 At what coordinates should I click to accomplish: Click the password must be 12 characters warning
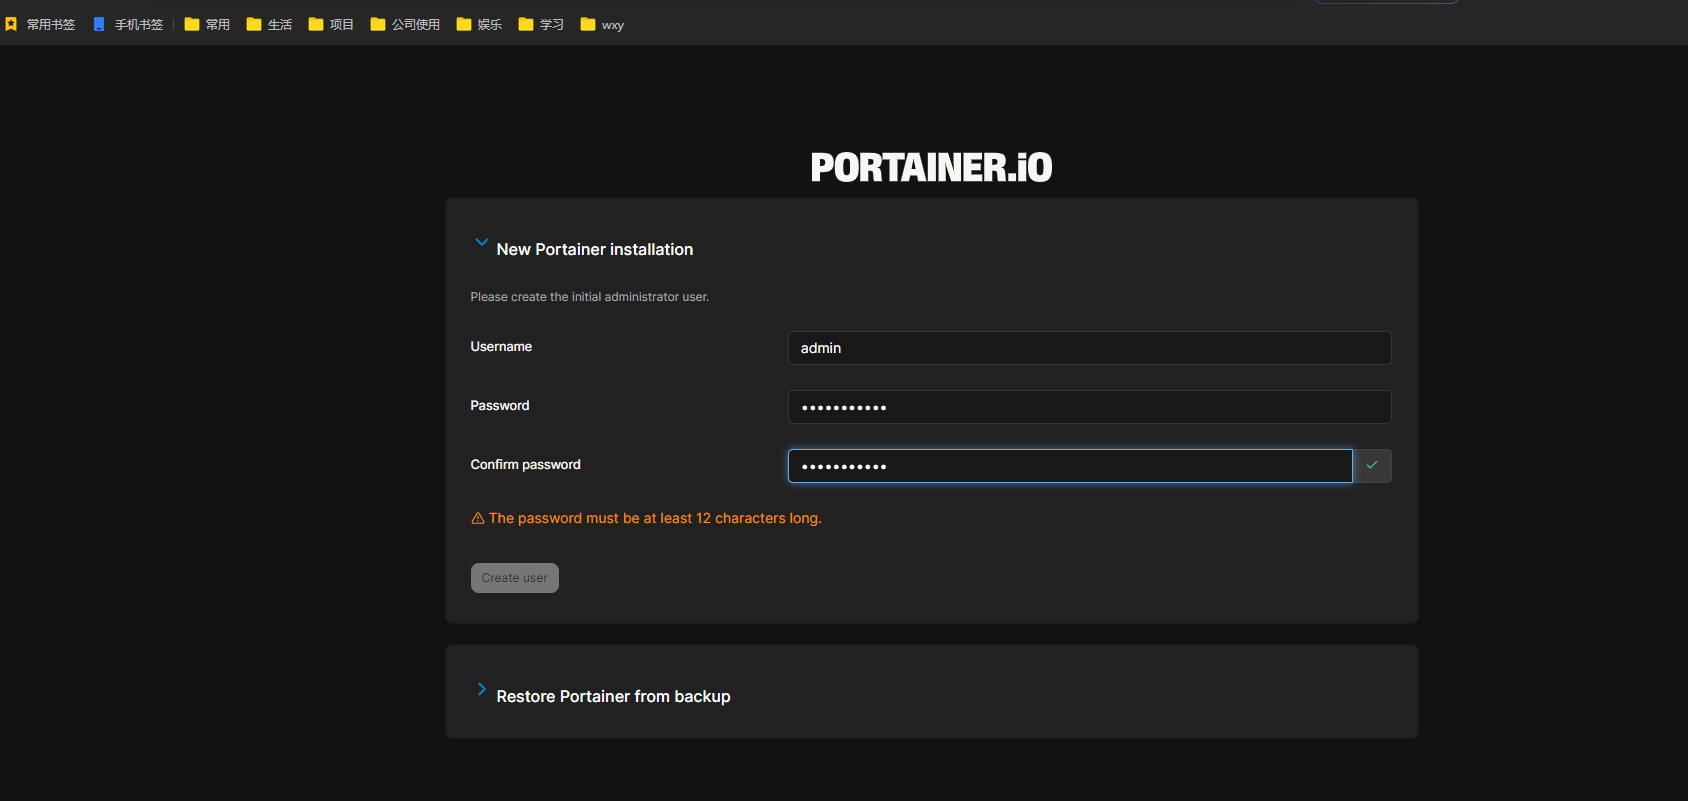pyautogui.click(x=655, y=518)
